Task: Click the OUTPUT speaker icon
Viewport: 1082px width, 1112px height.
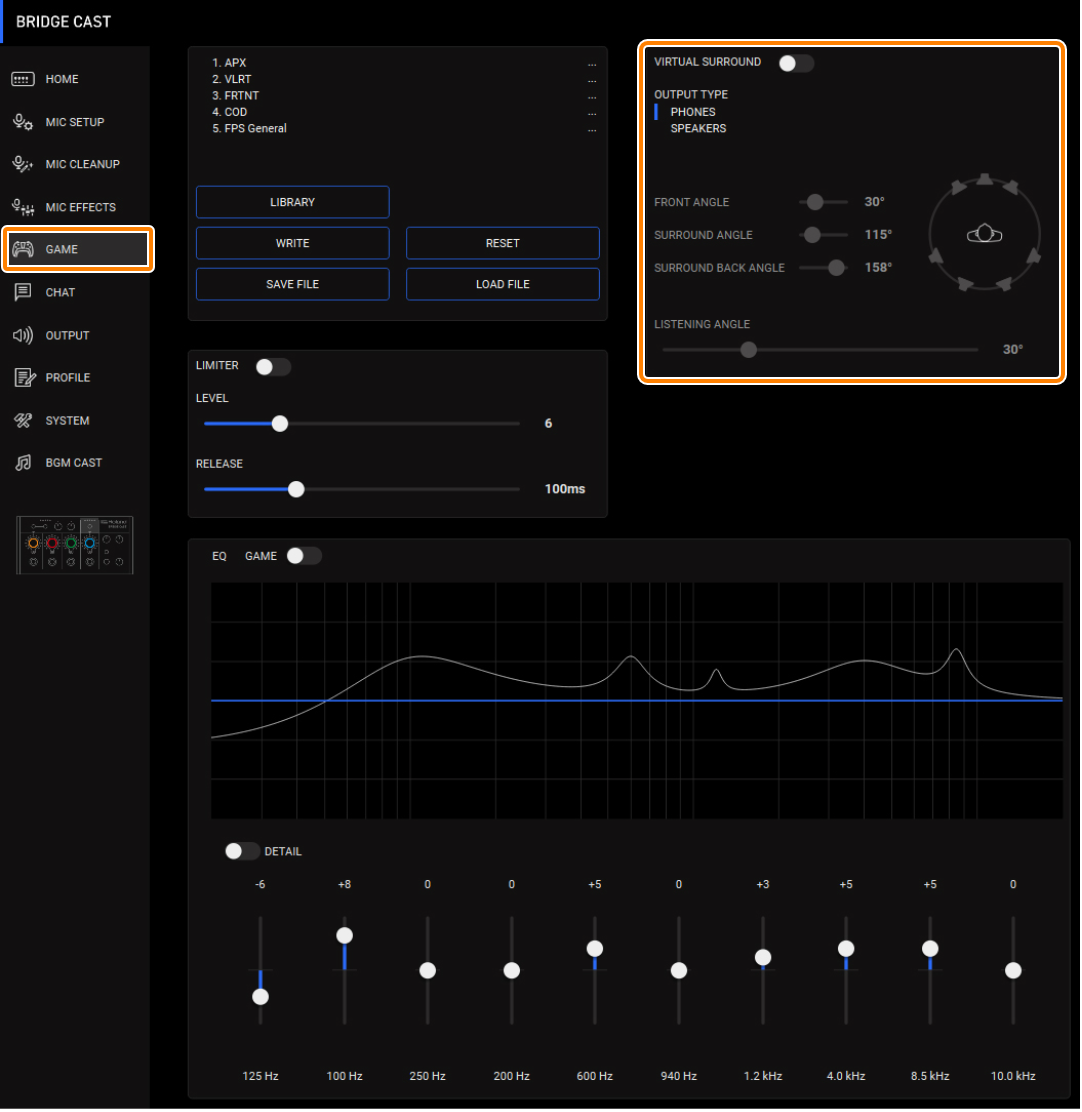Action: pos(23,335)
